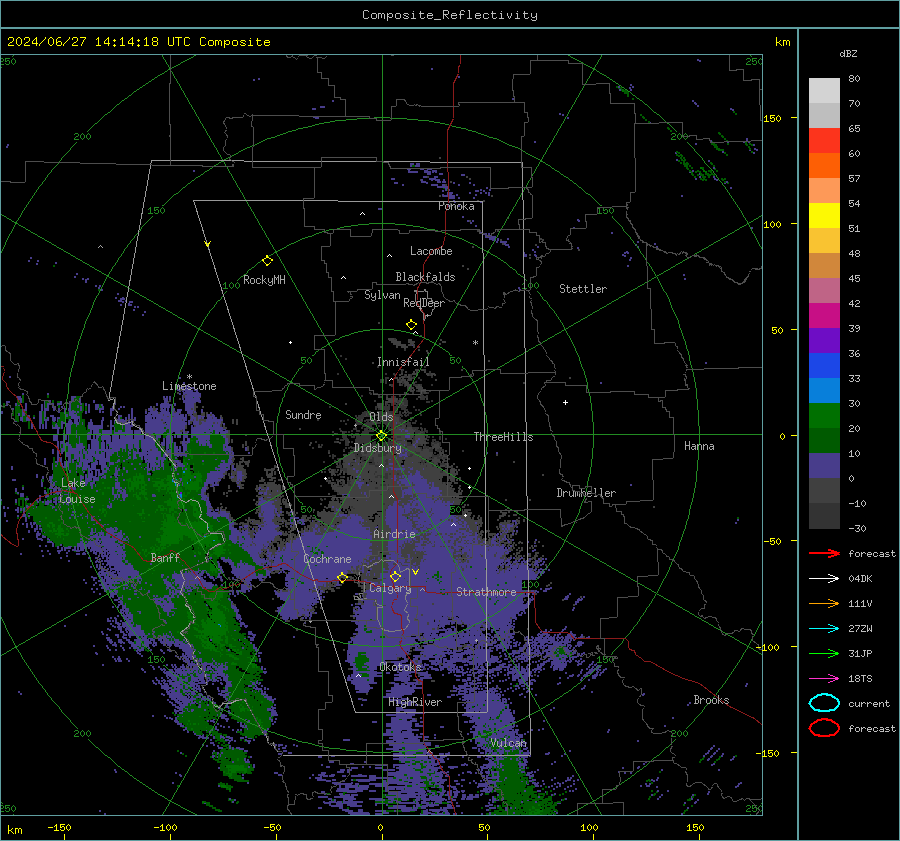Click the Vulcan label

[508, 743]
